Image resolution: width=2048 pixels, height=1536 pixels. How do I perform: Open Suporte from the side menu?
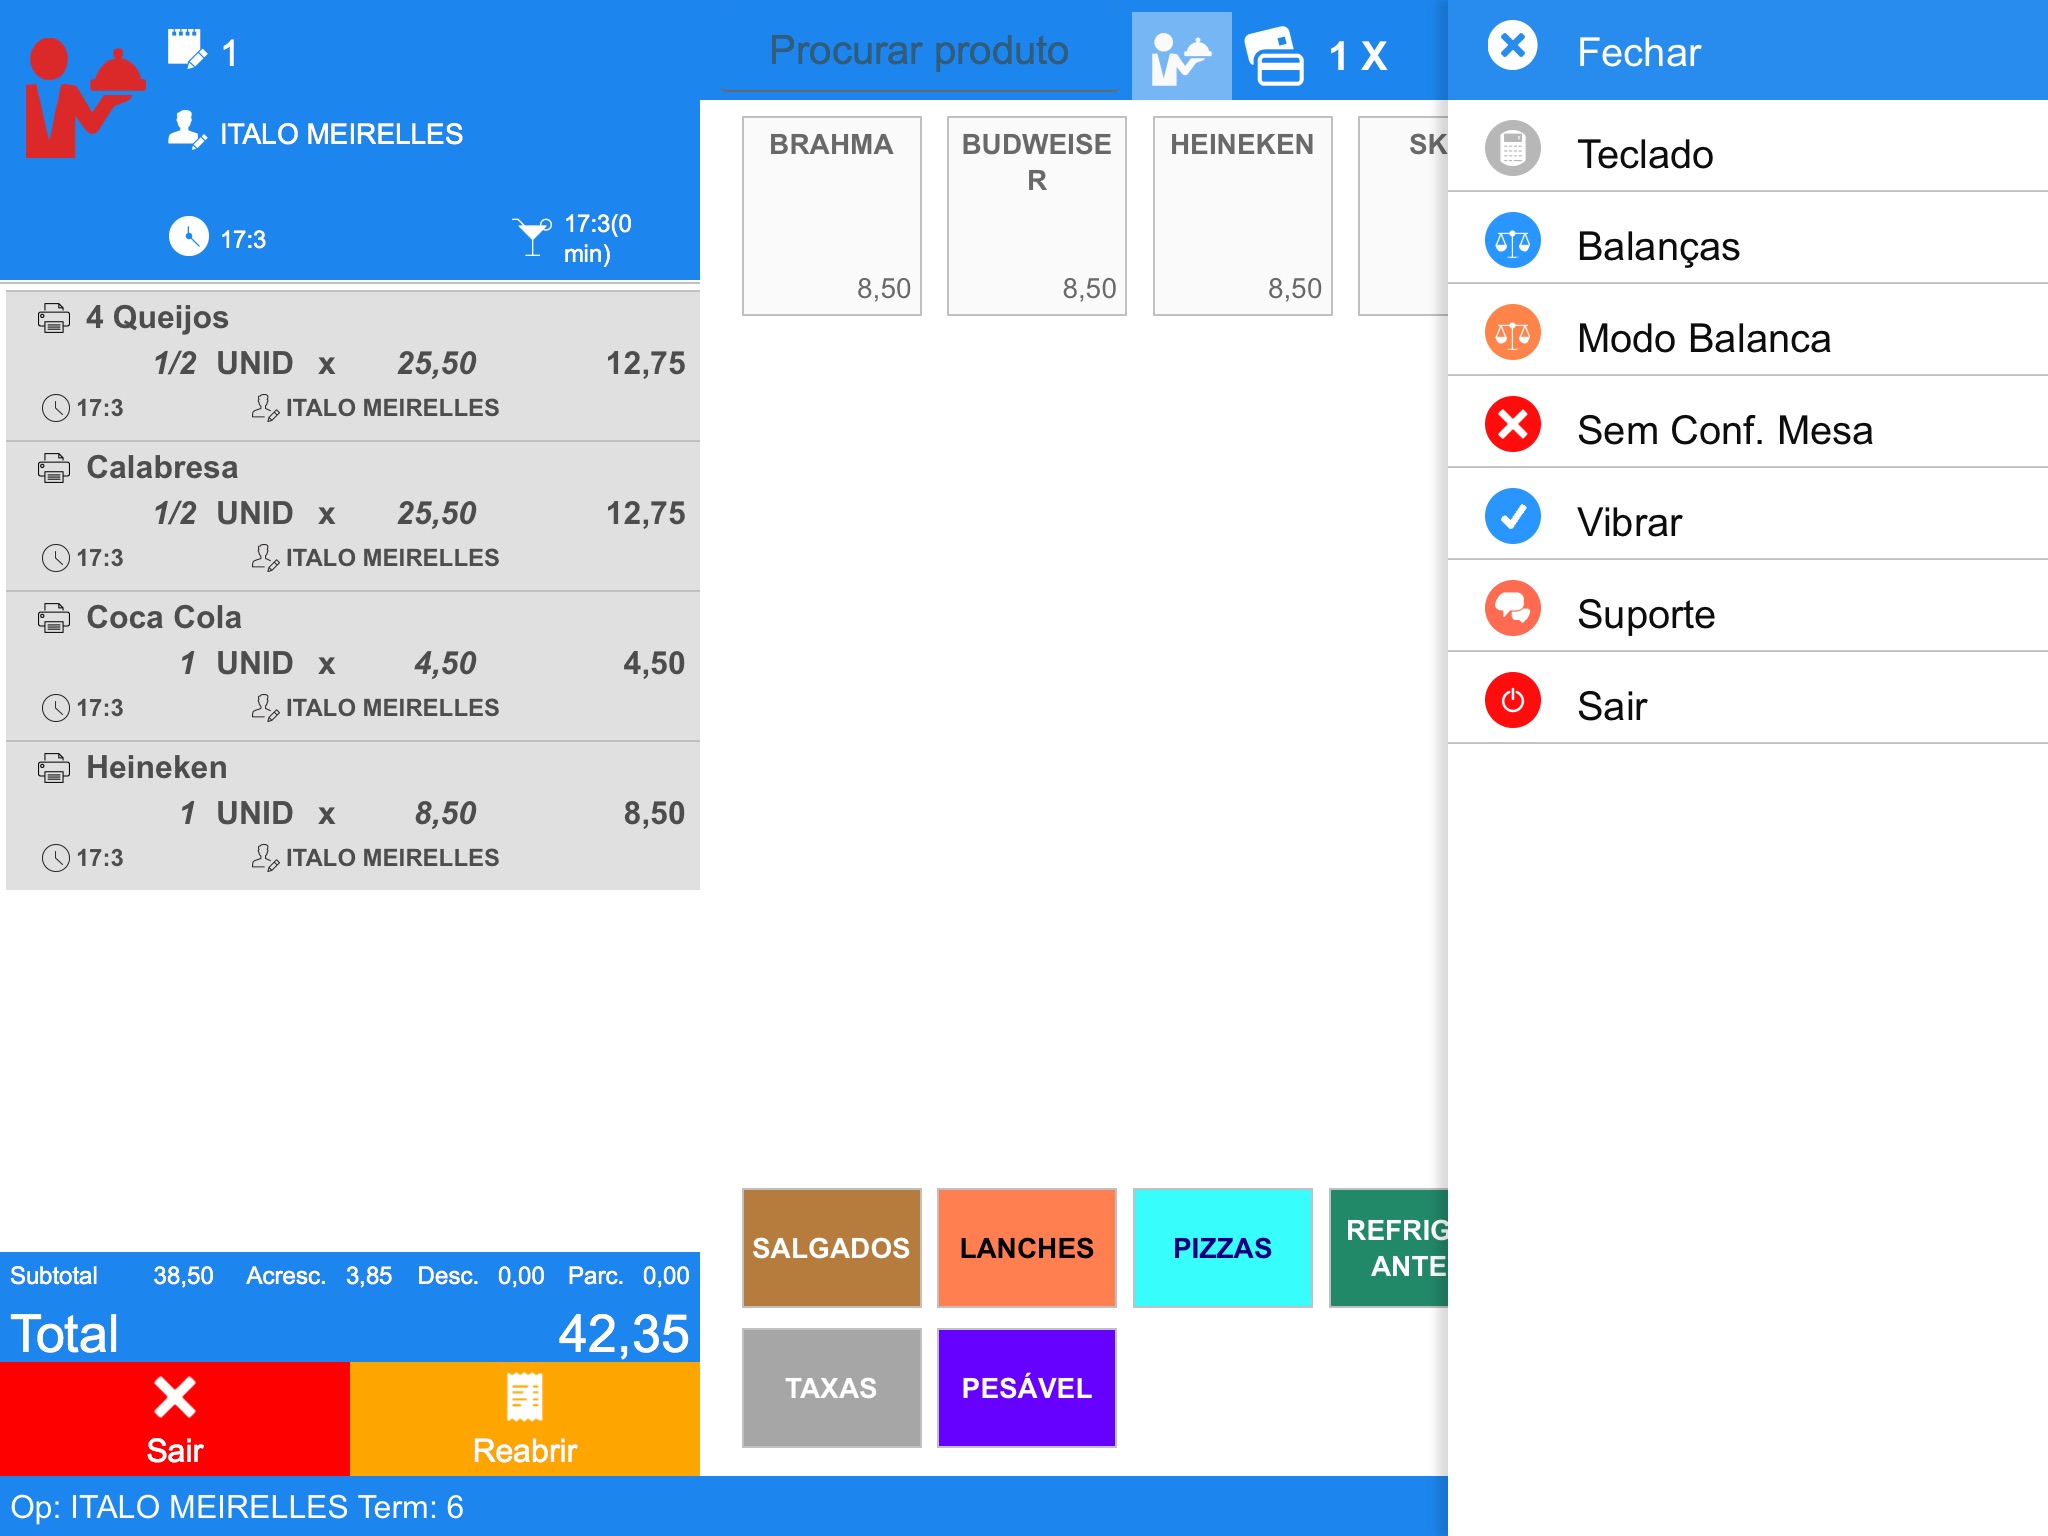click(x=1748, y=607)
